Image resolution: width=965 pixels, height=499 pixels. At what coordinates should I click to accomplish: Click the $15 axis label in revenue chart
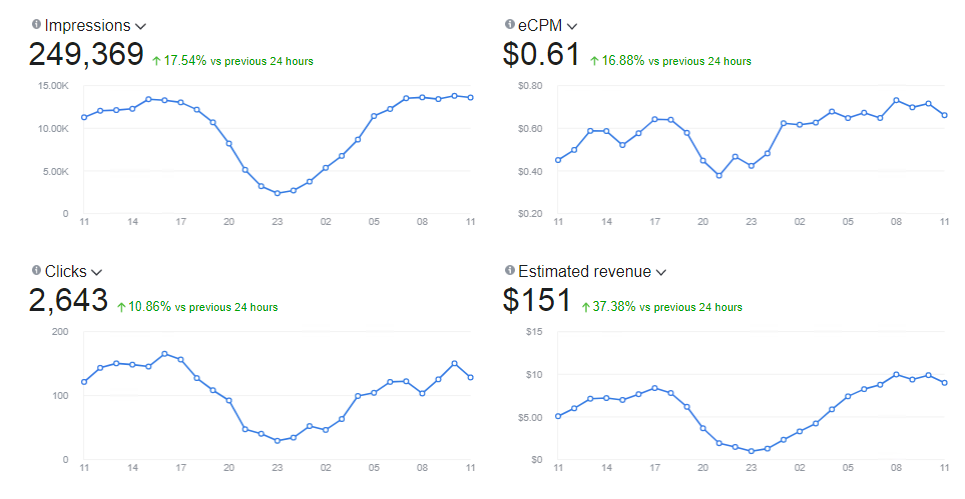[534, 332]
